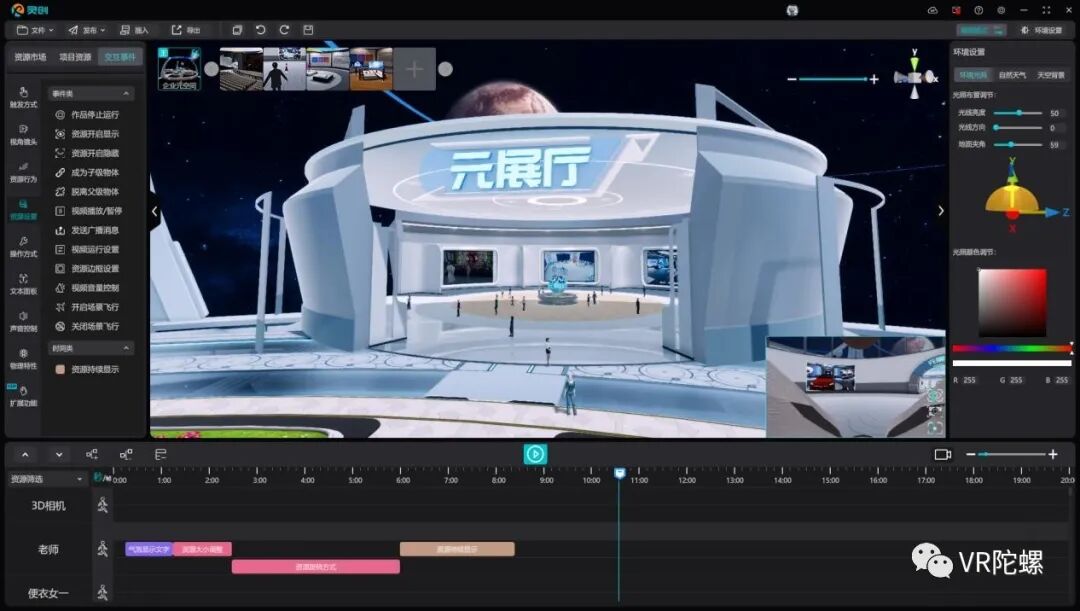Select 文本面板 text panel category
Screen dimensions: 1080x611
23,284
